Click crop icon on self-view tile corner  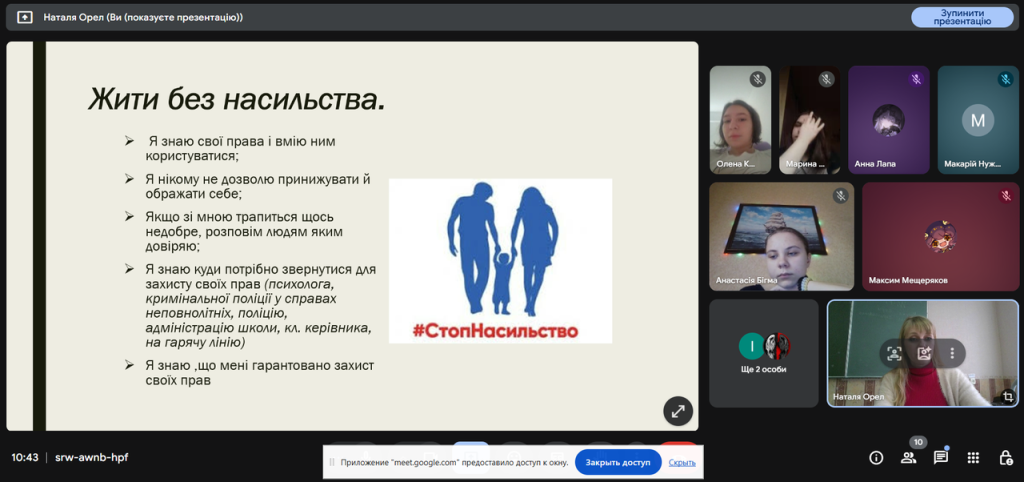coord(1008,397)
